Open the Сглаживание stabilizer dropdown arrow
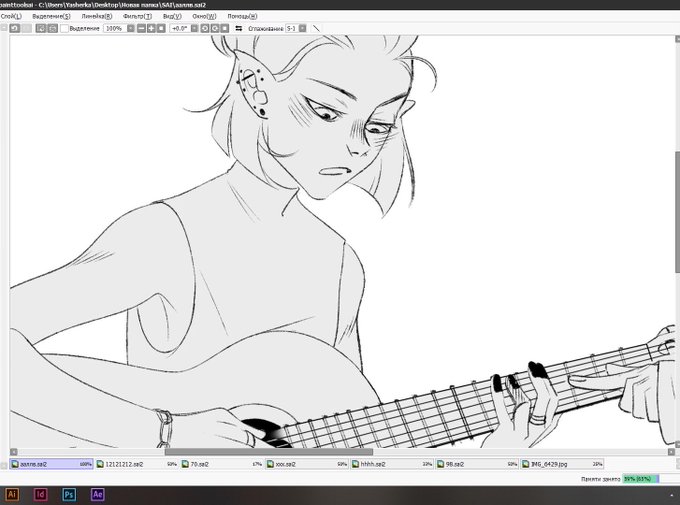Screen dimensions: 680x505 pyautogui.click(x=302, y=28)
